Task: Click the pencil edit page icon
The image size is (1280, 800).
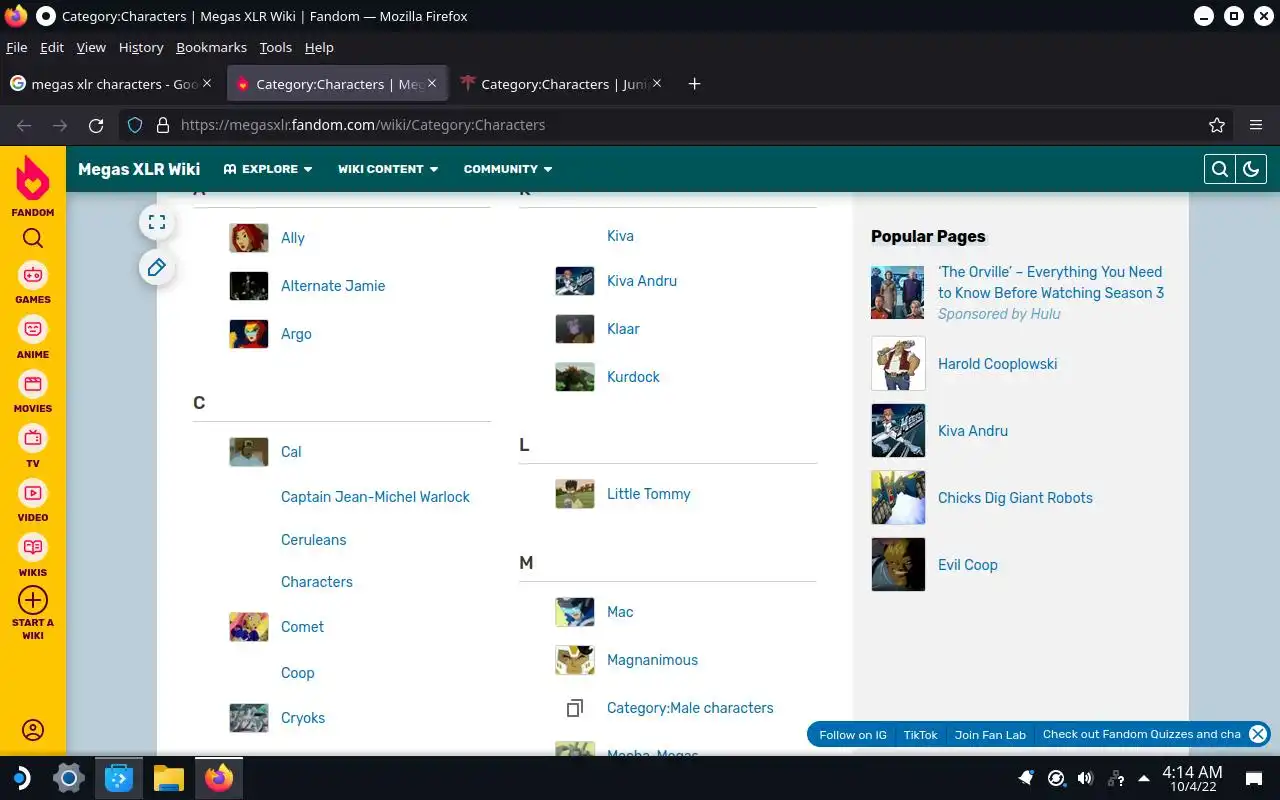Action: coord(157,267)
